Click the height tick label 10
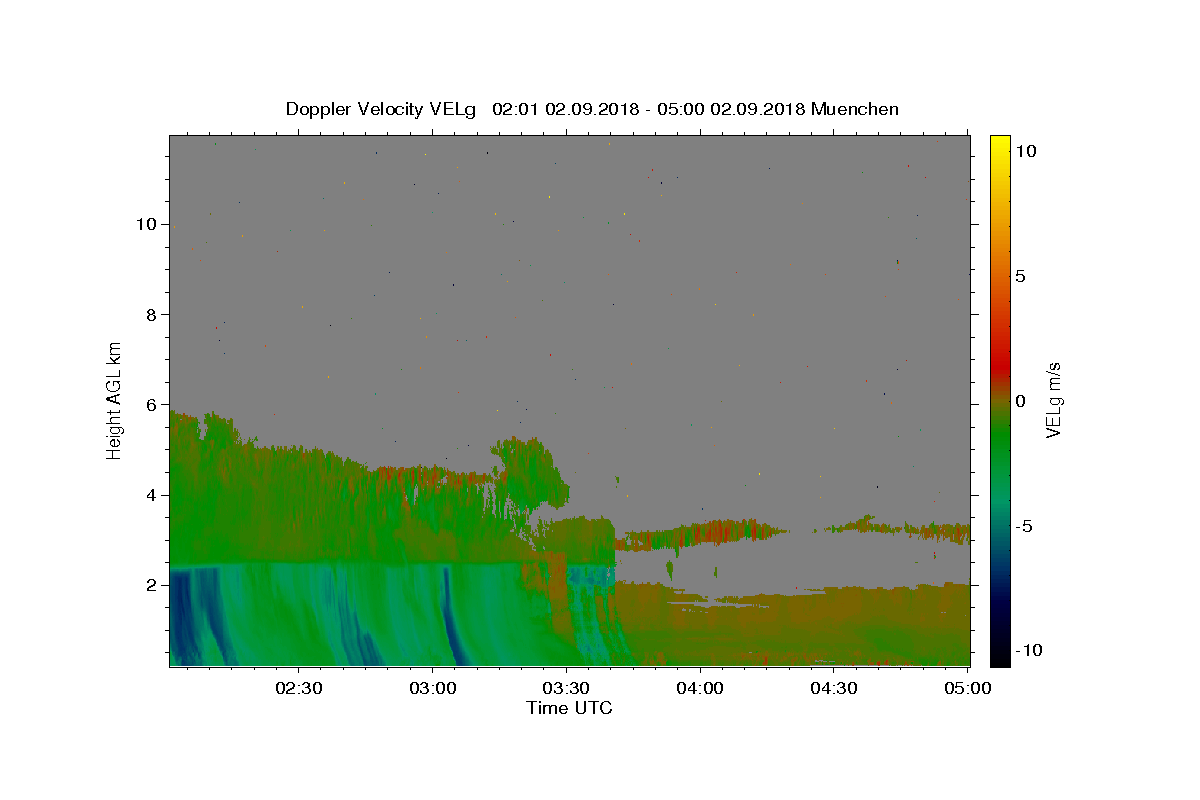The width and height of the screenshot is (1200, 800). (x=149, y=224)
